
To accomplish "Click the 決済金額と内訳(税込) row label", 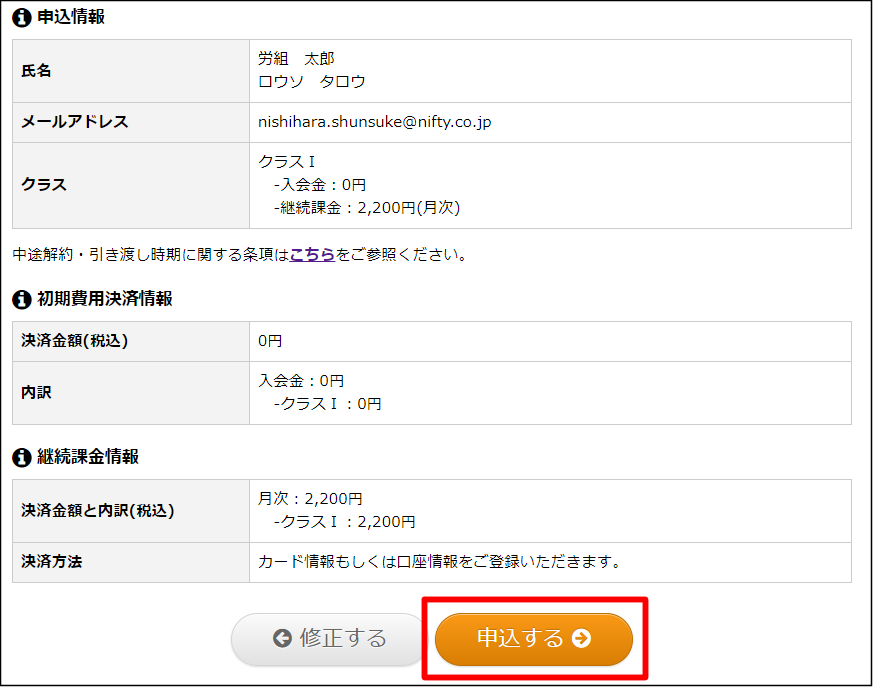I will coord(98,511).
